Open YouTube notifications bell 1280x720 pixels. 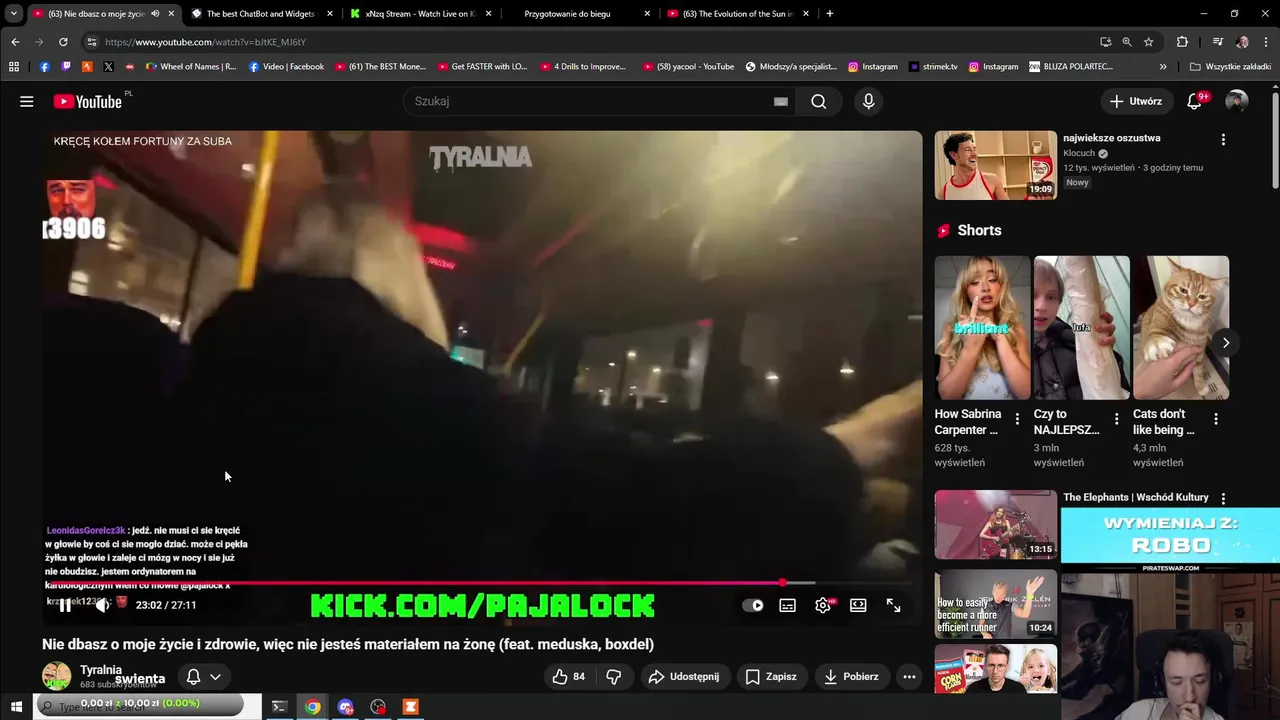(1194, 101)
